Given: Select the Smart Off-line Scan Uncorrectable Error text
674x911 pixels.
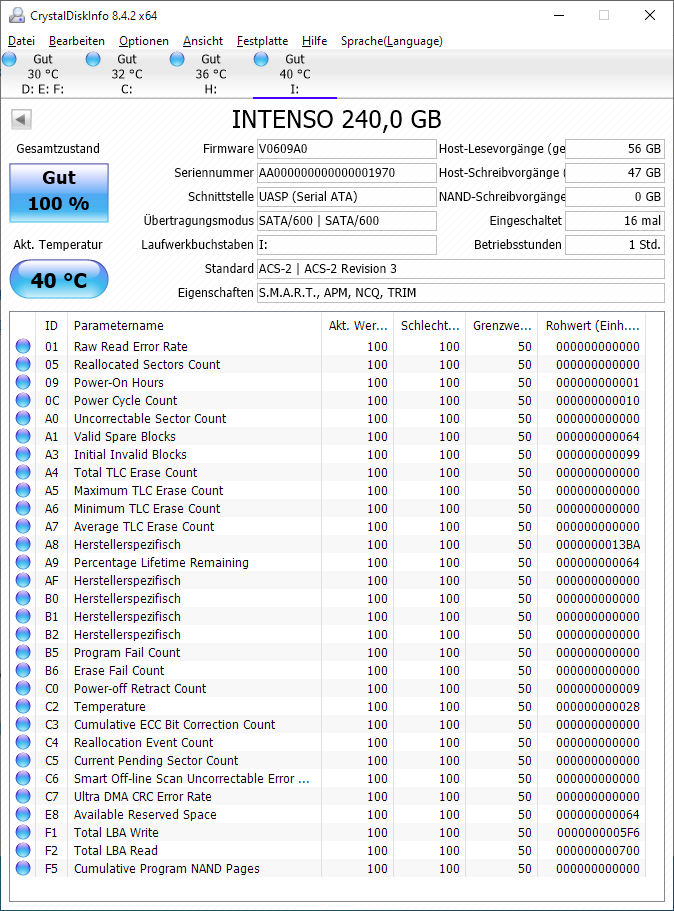Looking at the screenshot, I should pos(191,779).
